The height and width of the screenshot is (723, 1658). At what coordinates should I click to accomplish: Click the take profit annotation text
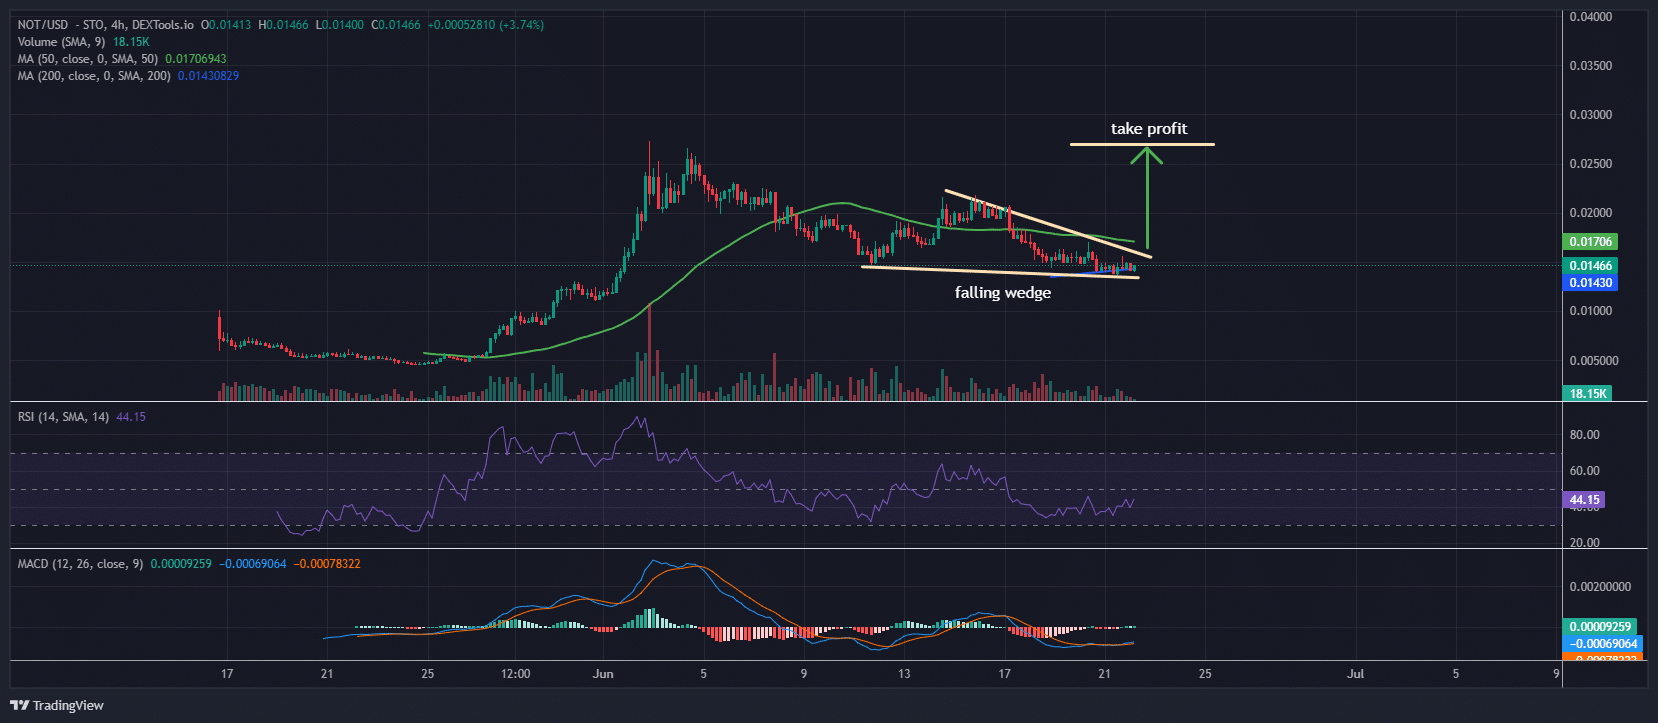[x=1149, y=128]
